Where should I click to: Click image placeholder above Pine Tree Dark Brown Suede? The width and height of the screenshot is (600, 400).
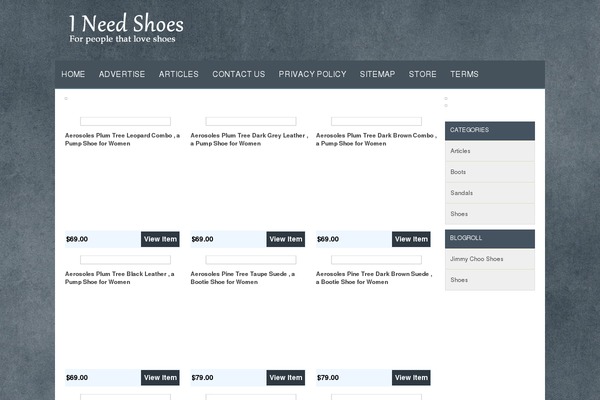(377, 260)
